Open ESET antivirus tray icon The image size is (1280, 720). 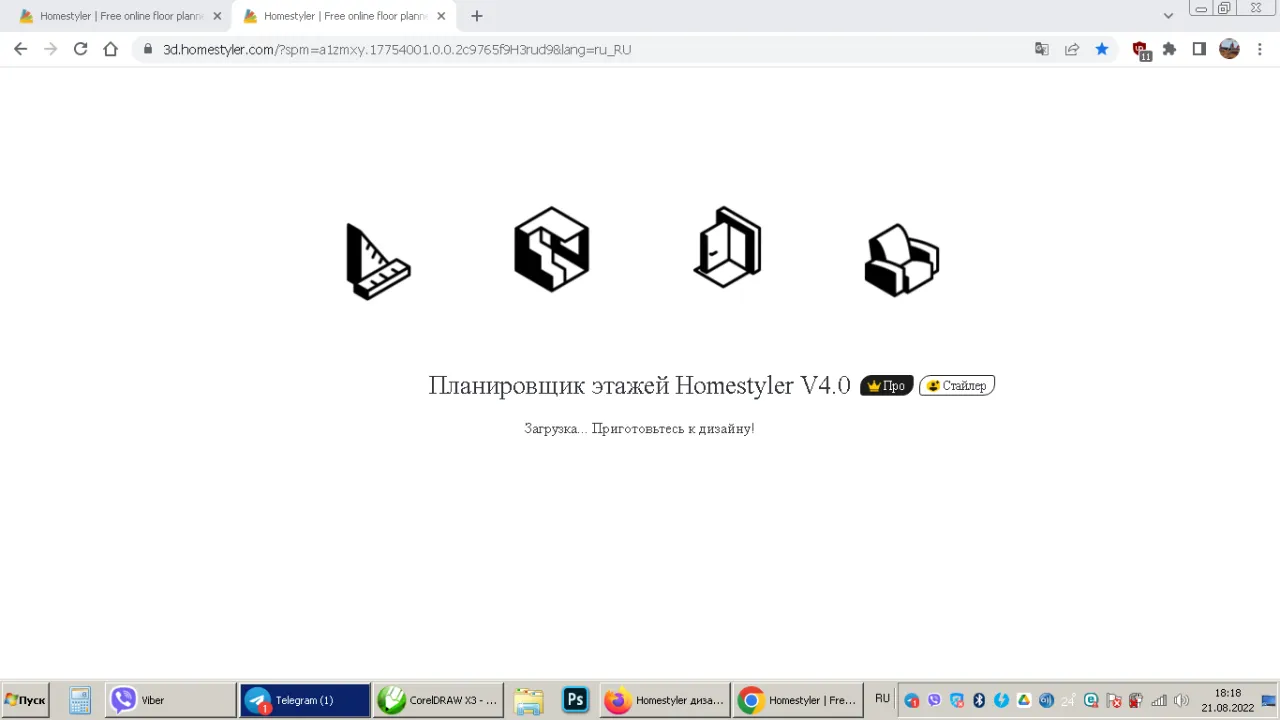click(1091, 700)
